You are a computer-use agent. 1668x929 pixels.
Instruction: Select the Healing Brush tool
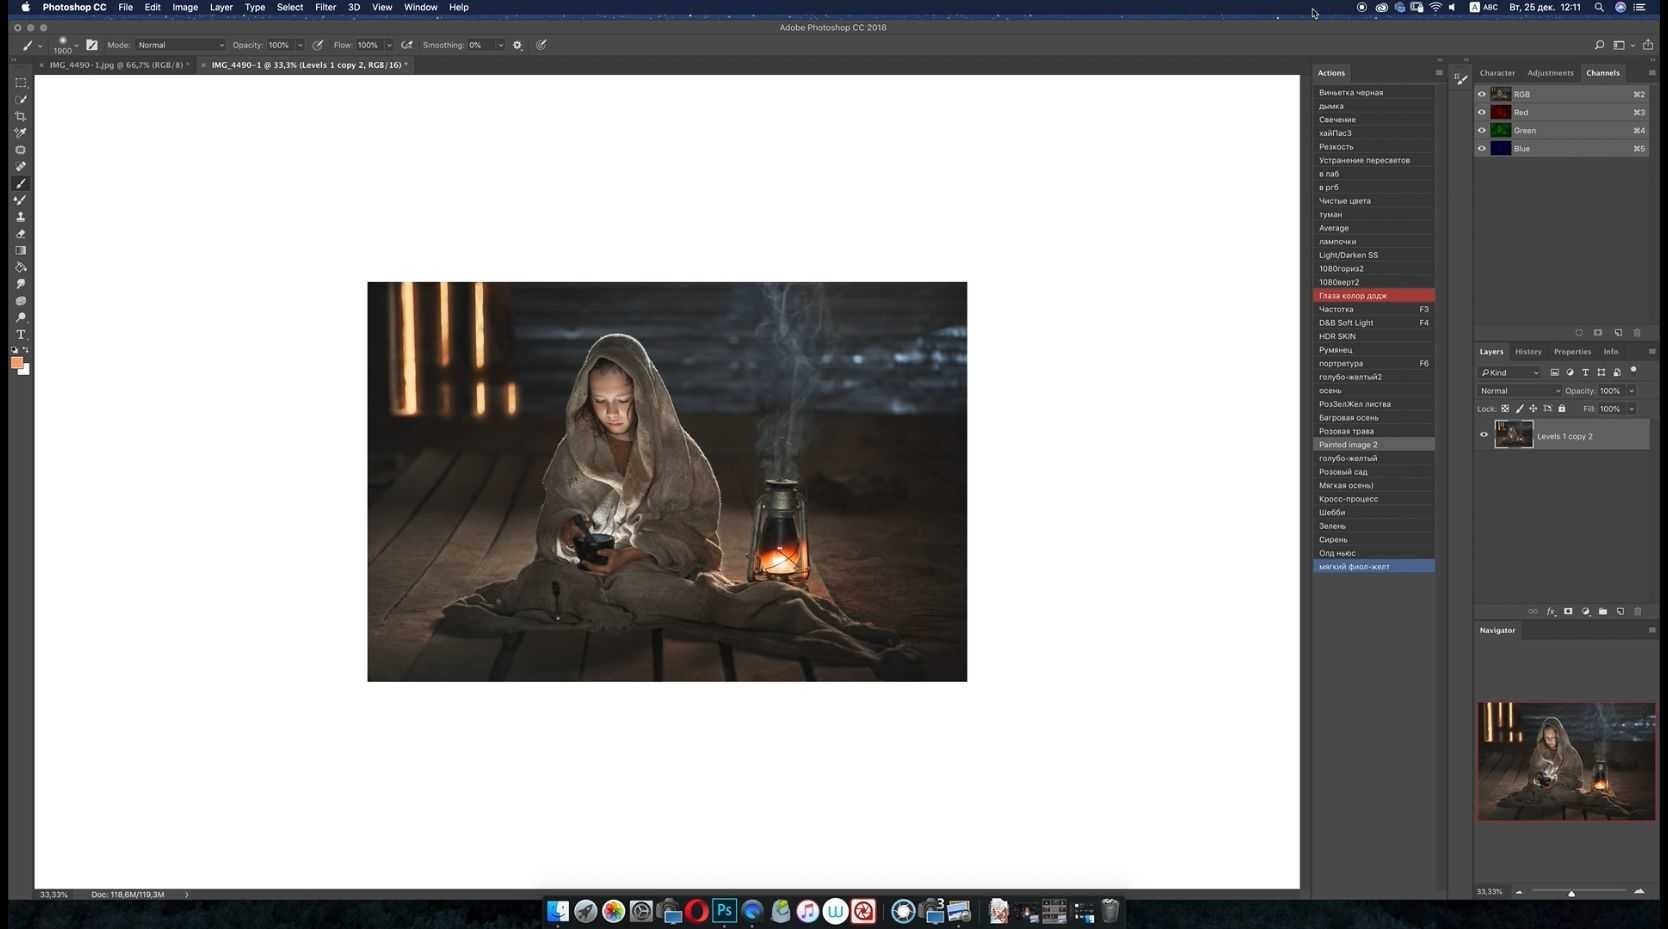pos(20,167)
